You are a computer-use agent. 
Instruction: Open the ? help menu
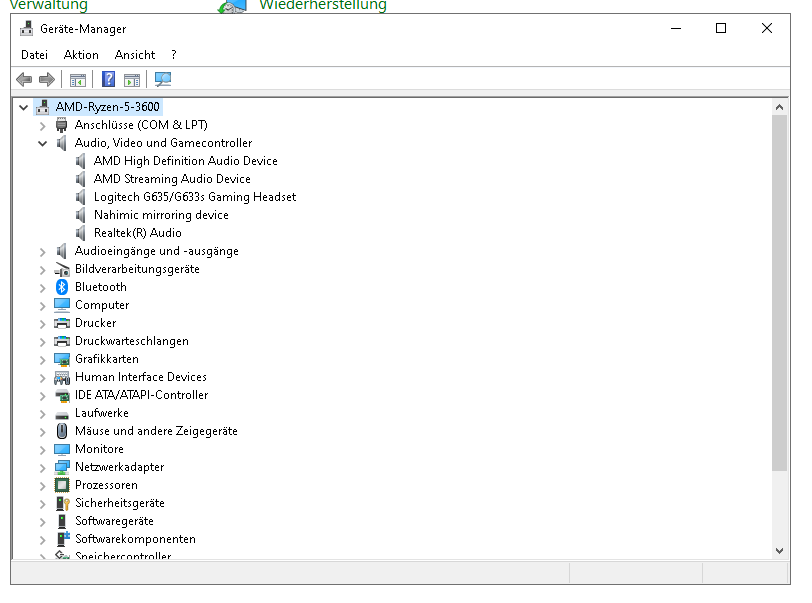173,55
